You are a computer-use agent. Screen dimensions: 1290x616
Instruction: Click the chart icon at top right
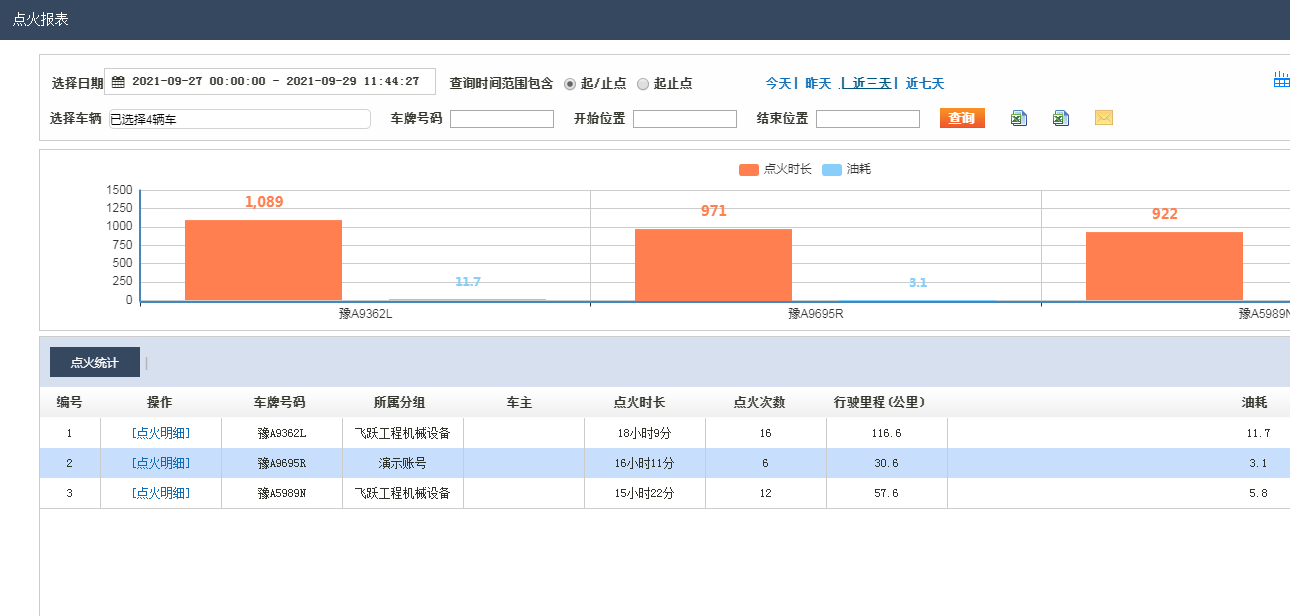(1281, 81)
